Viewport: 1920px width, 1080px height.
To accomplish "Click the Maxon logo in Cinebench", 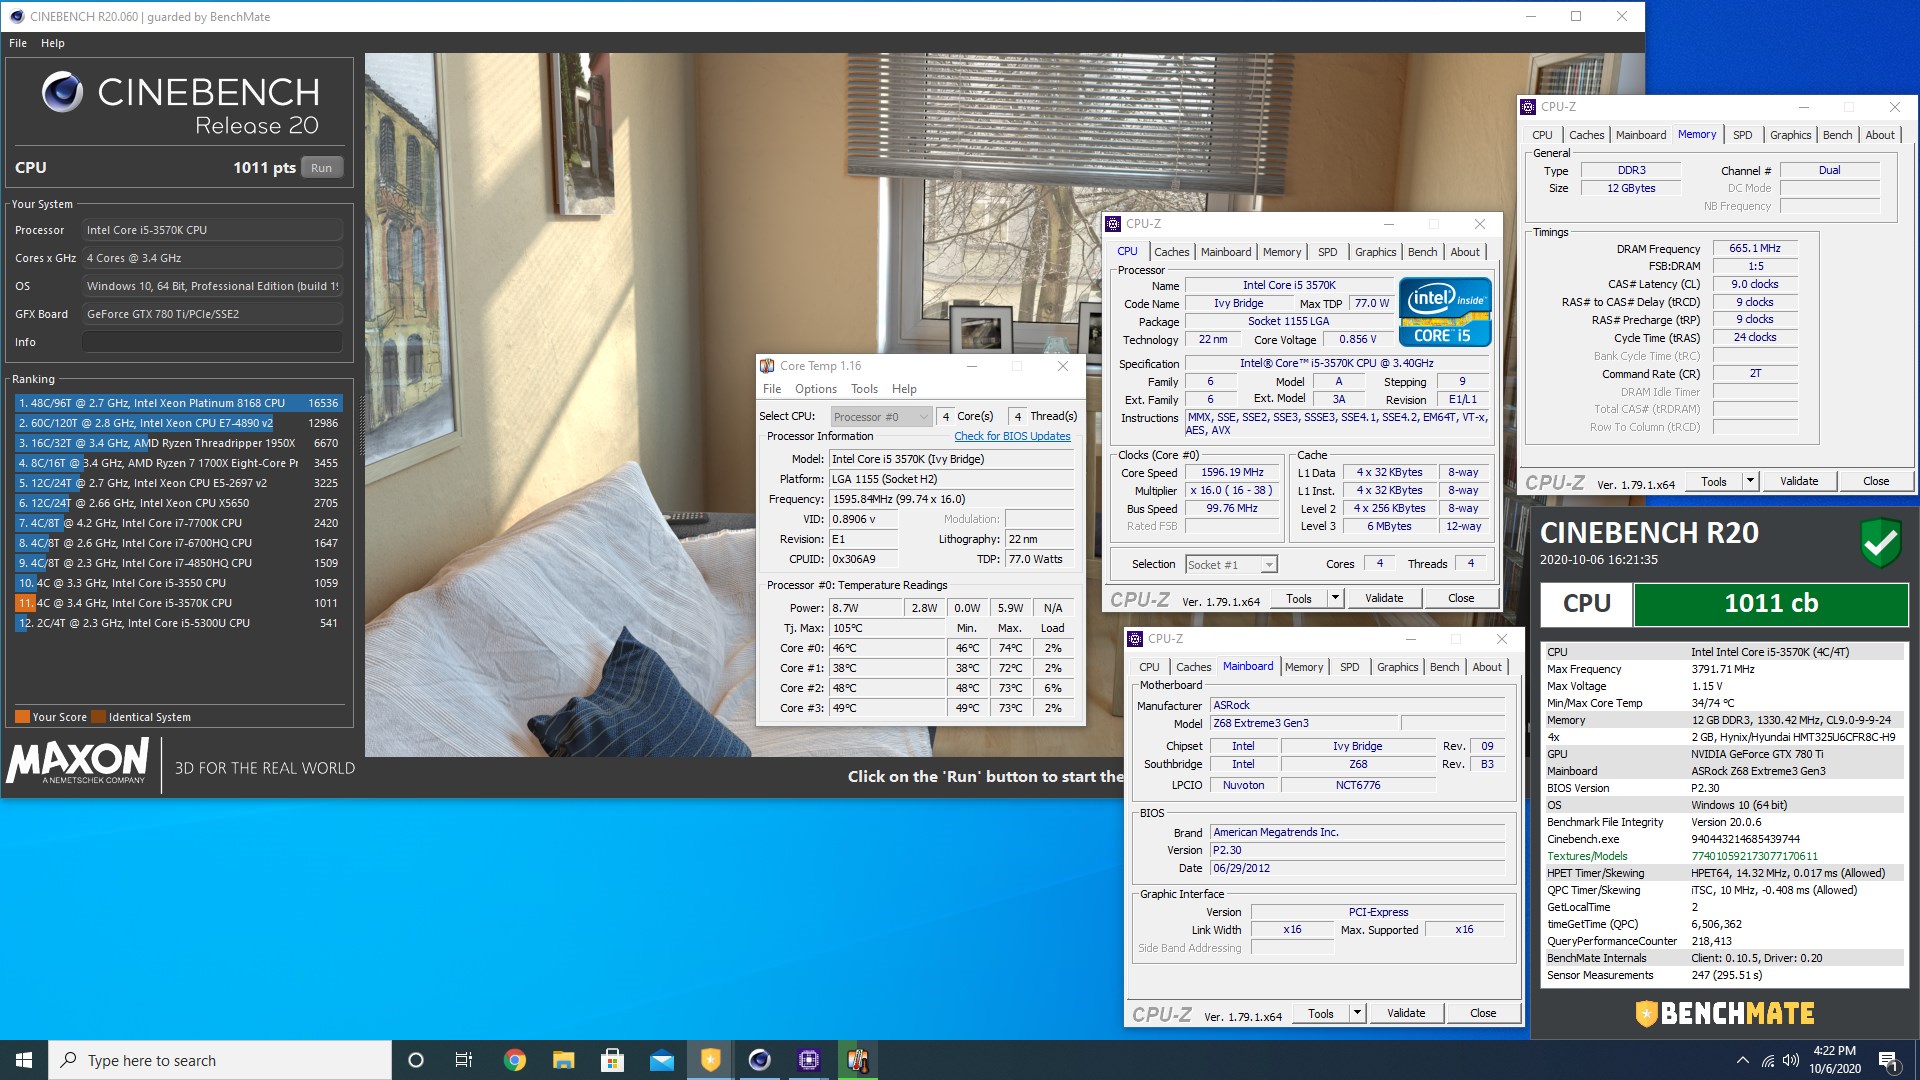I will pos(78,761).
